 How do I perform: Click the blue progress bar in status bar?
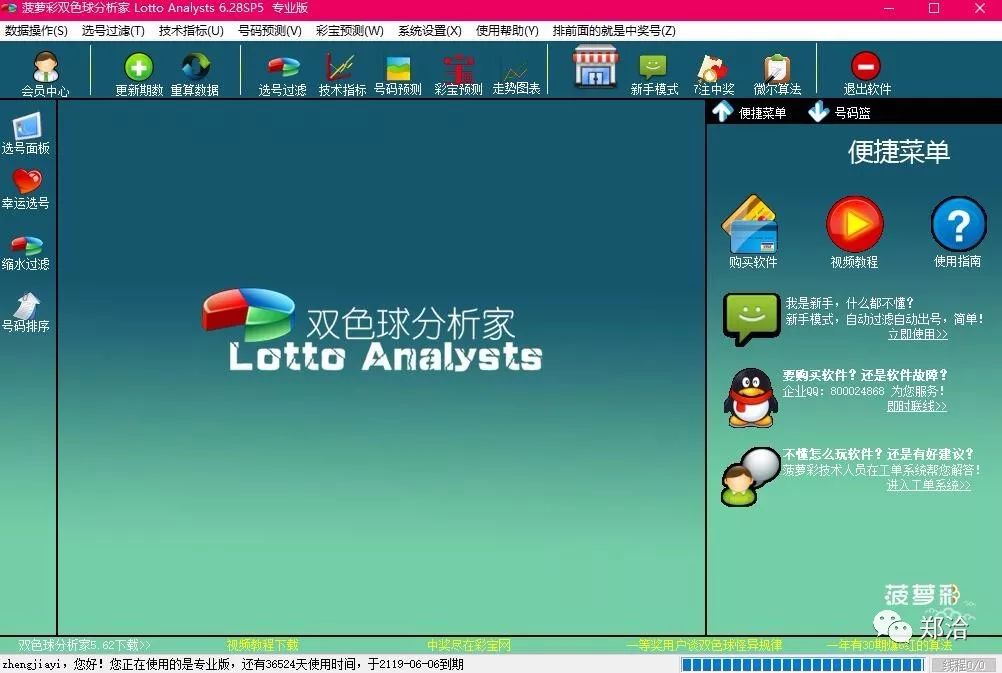point(803,665)
